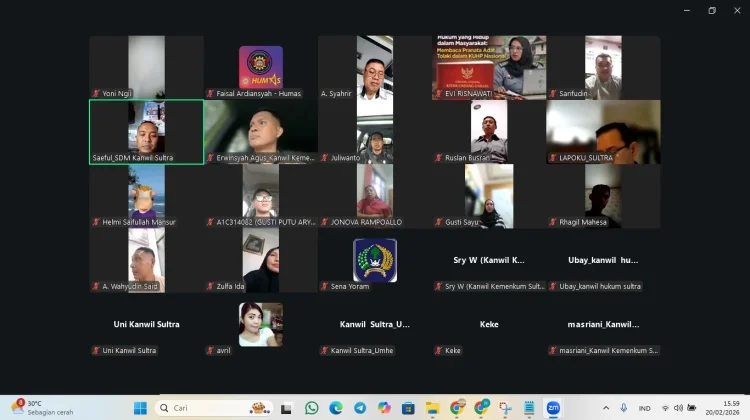Open the IND language input switcher
750x420 pixels.
[645, 408]
